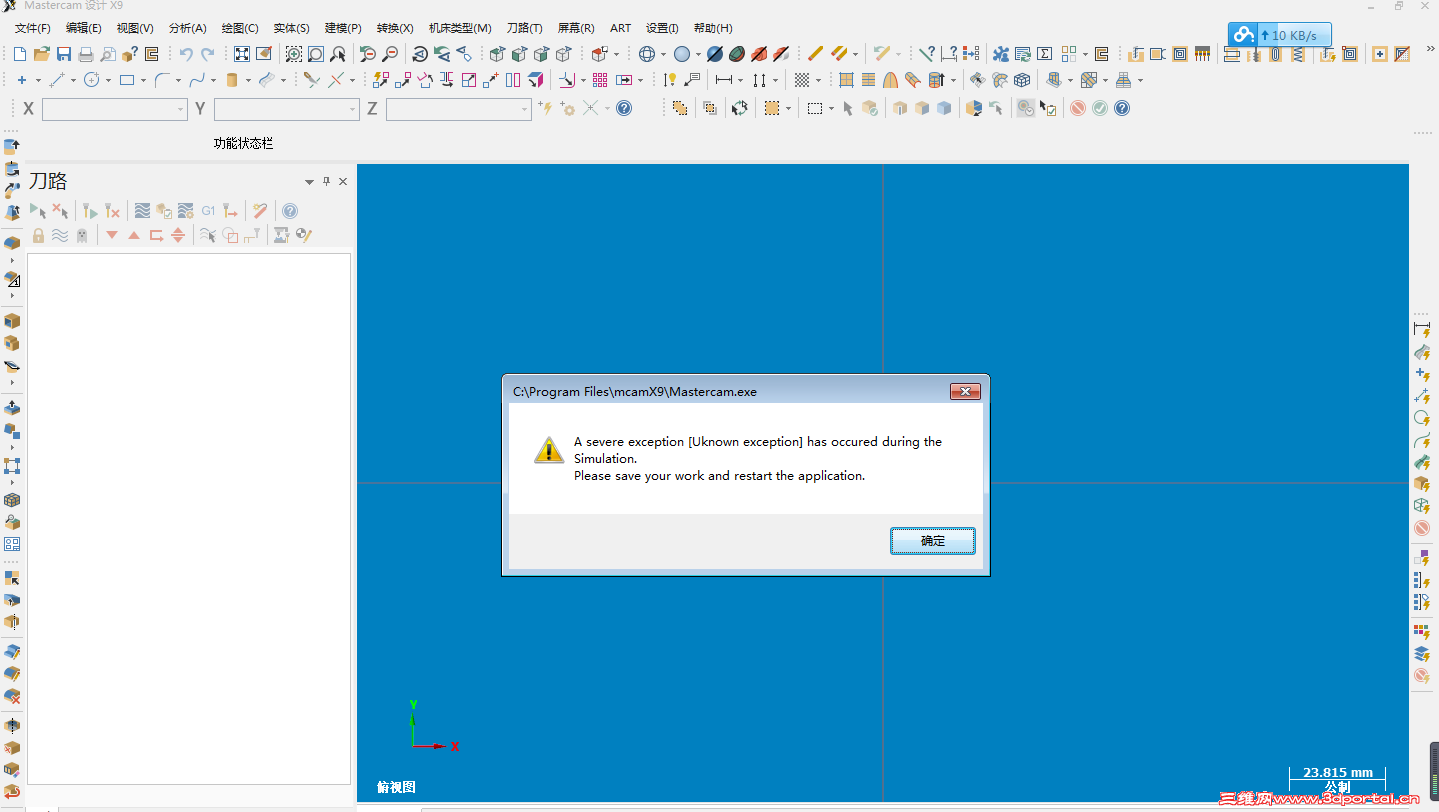Click the red move insert arrow up icon
Viewport: 1439px width, 812px height.
point(134,235)
